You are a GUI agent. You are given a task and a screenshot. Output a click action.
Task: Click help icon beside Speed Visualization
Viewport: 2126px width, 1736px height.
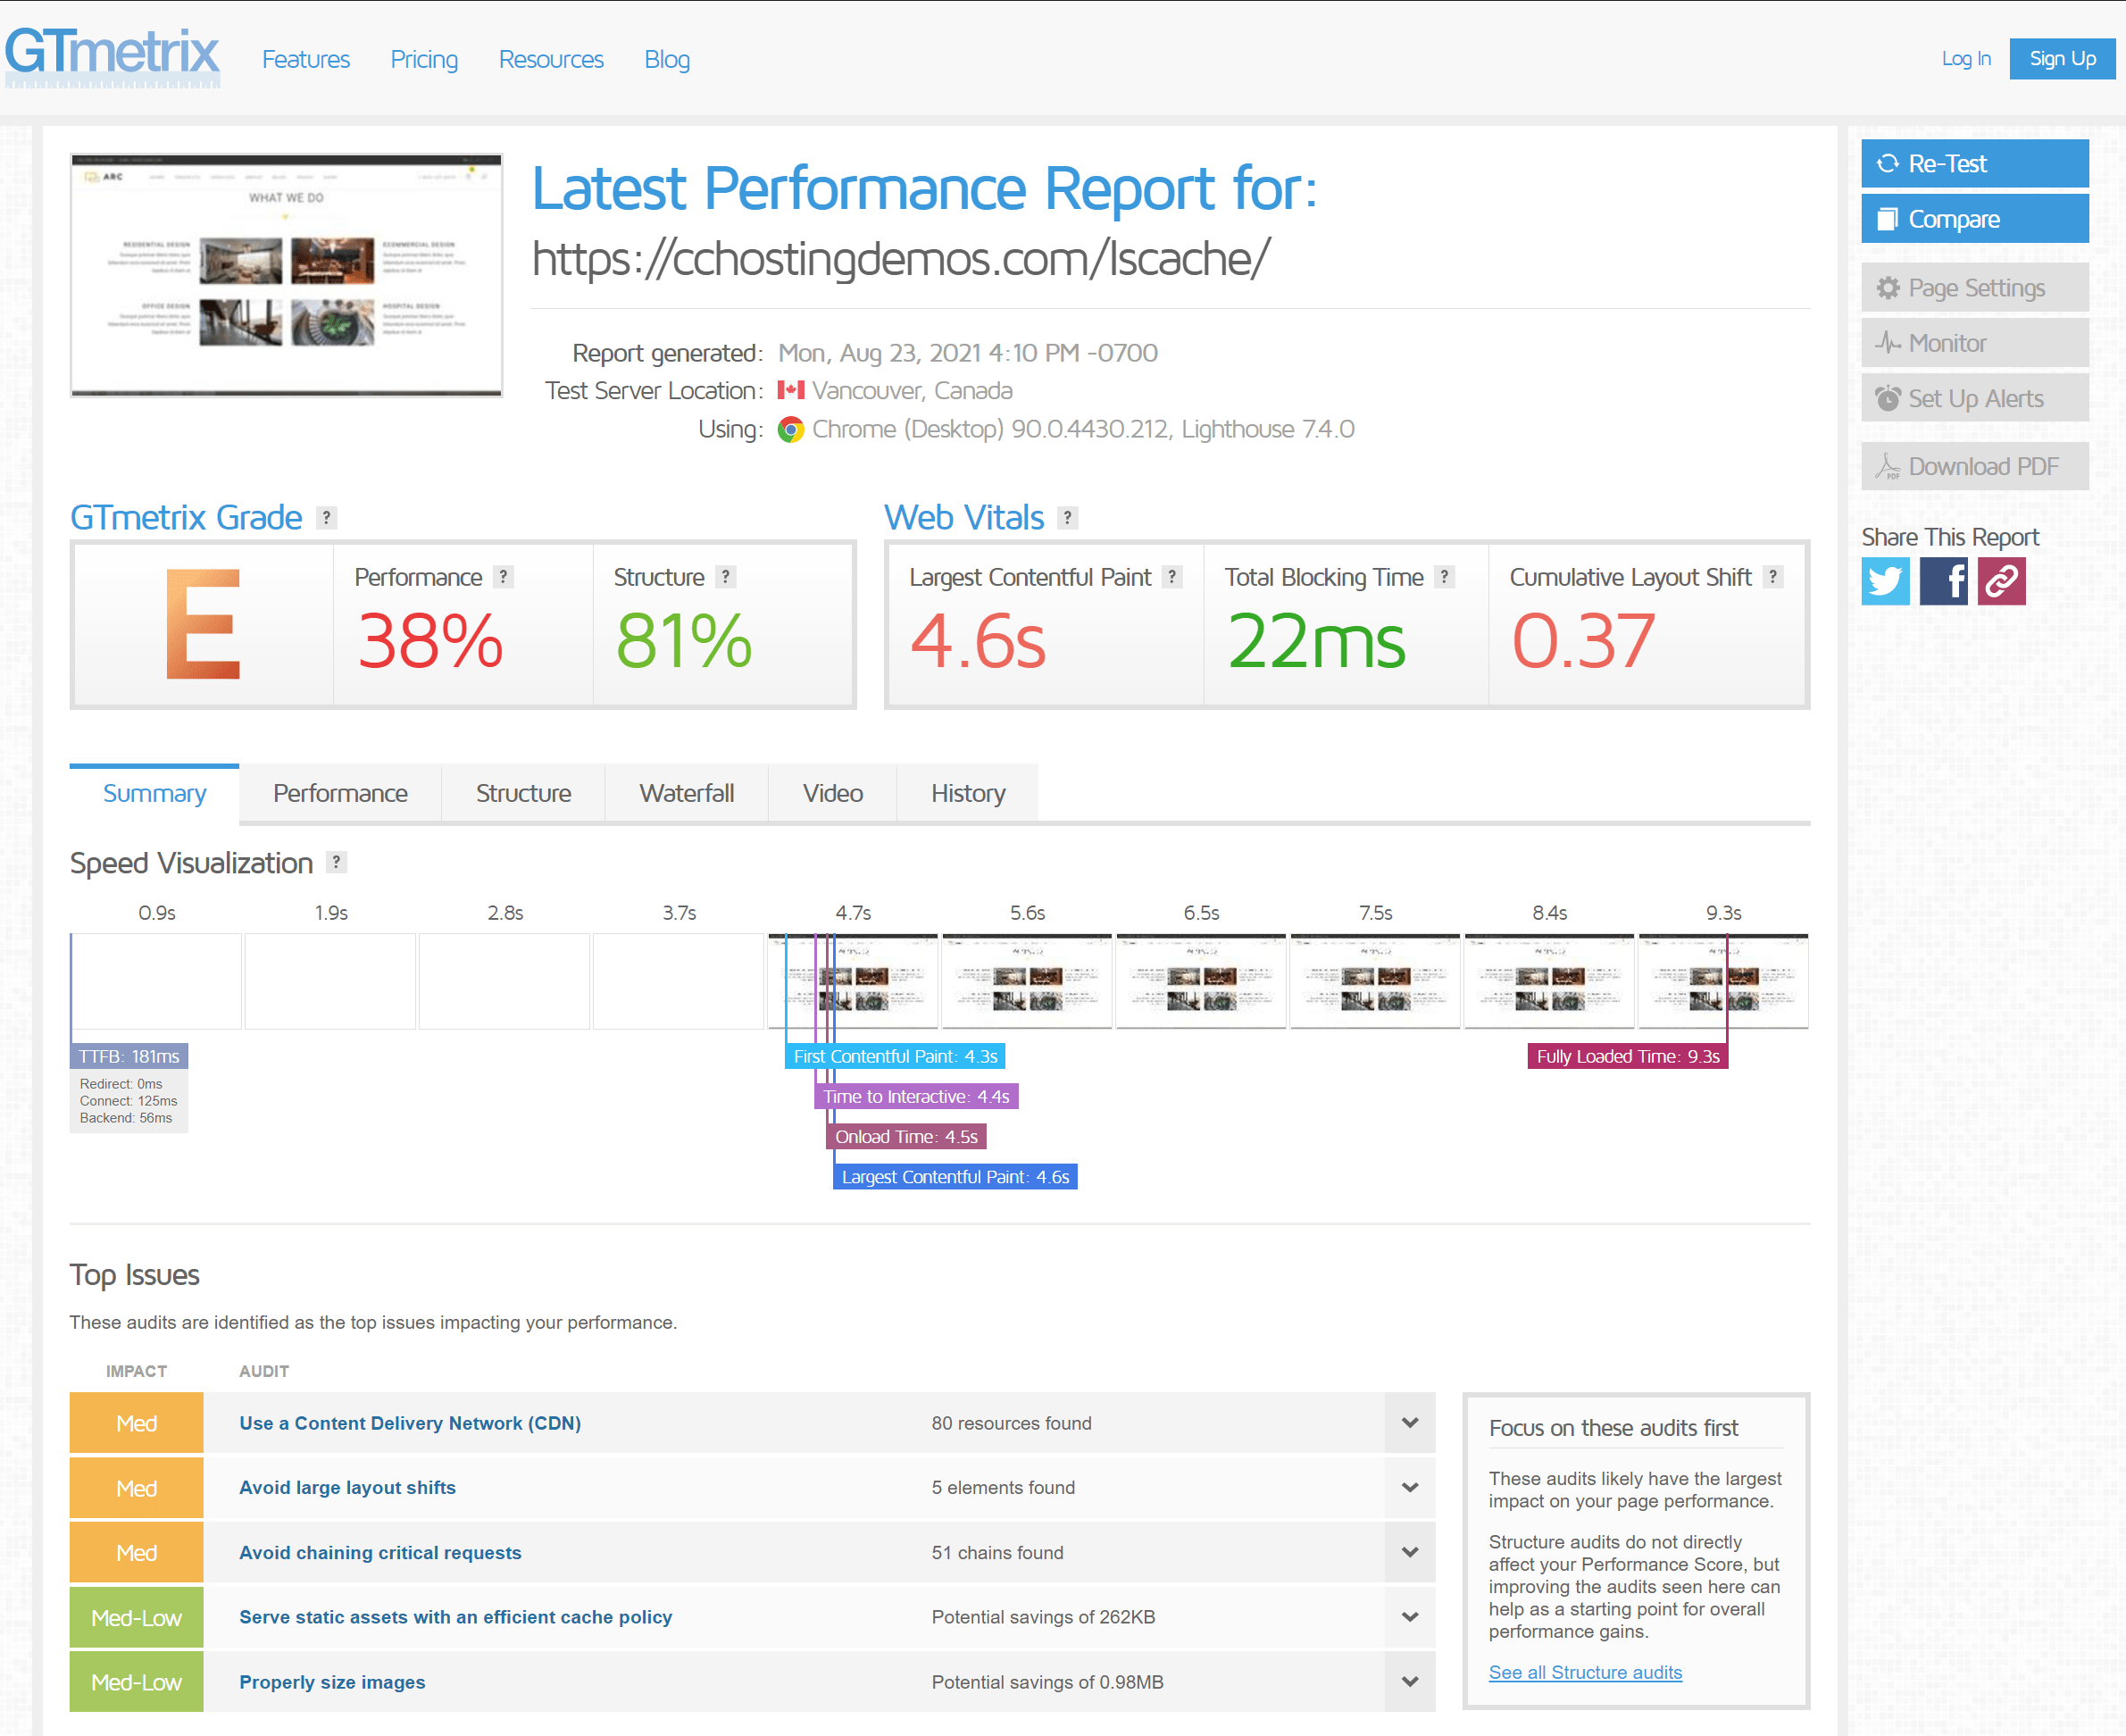(x=337, y=862)
